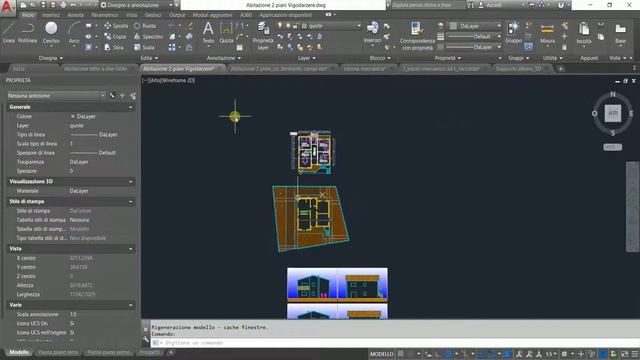Open the DaLayer object color dropdown
This screenshot has height=360, width=640.
pyautogui.click(x=476, y=26)
